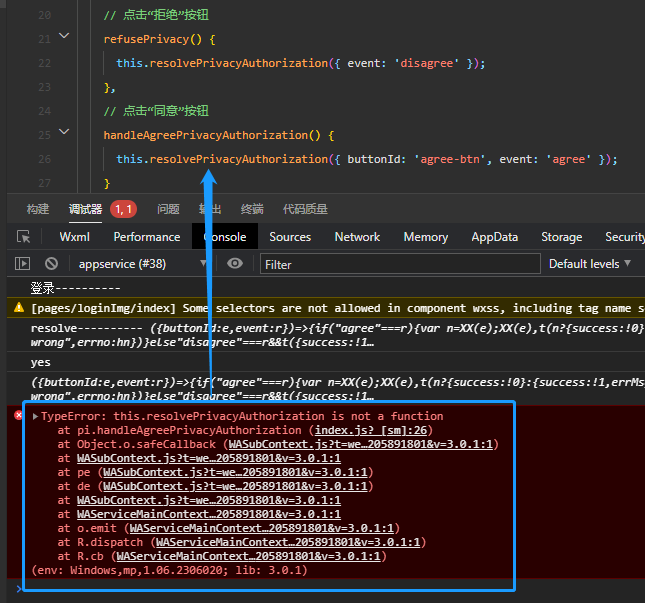Open the 问题 tab
Image resolution: width=645 pixels, height=603 pixels.
click(x=168, y=209)
